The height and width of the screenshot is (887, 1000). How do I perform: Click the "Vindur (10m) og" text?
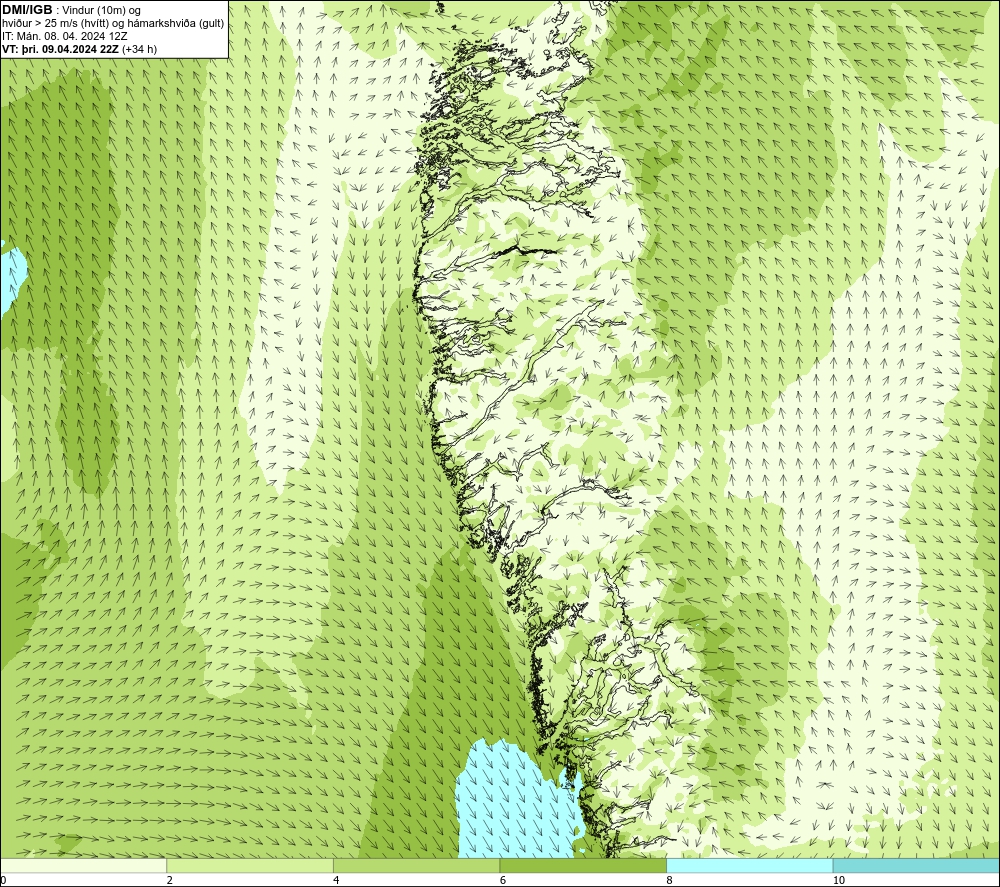click(101, 10)
